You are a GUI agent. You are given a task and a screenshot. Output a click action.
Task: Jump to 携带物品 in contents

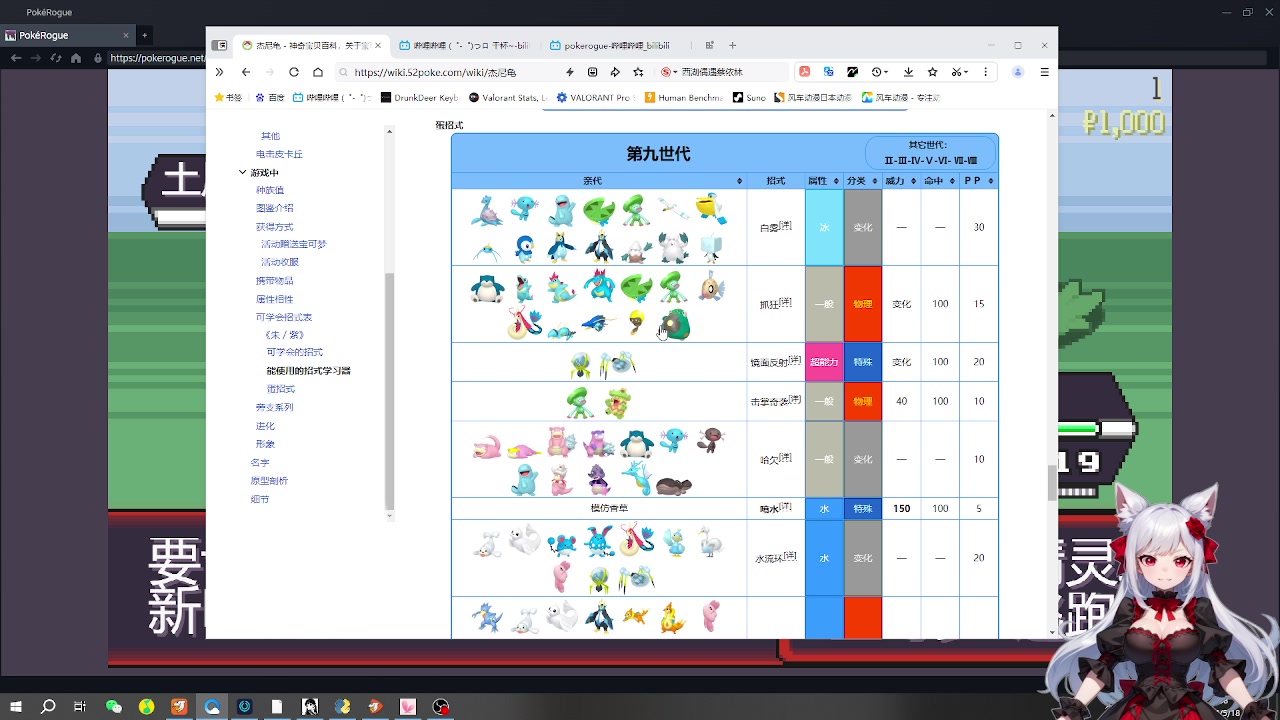click(x=275, y=281)
